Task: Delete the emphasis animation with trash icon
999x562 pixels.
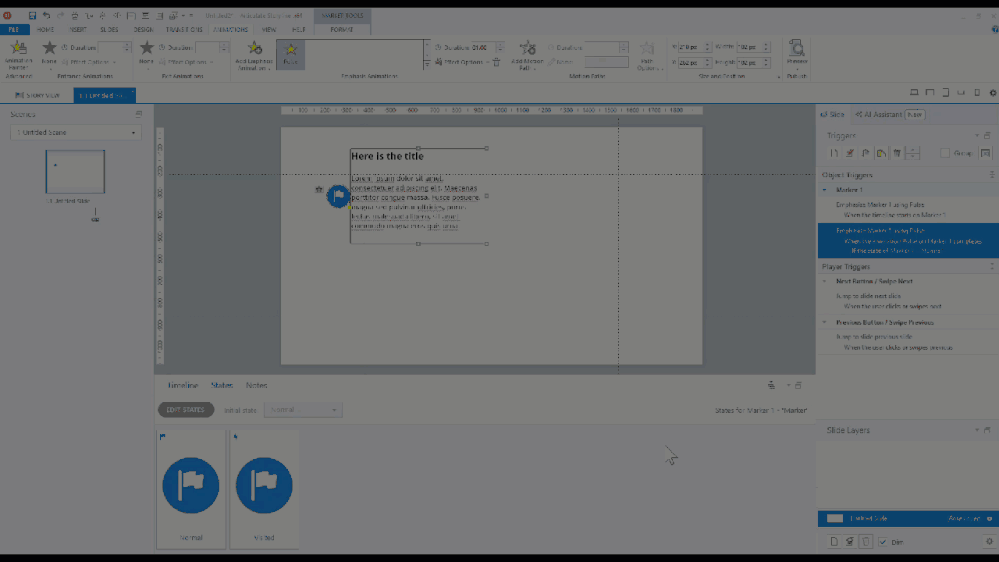Action: click(496, 62)
